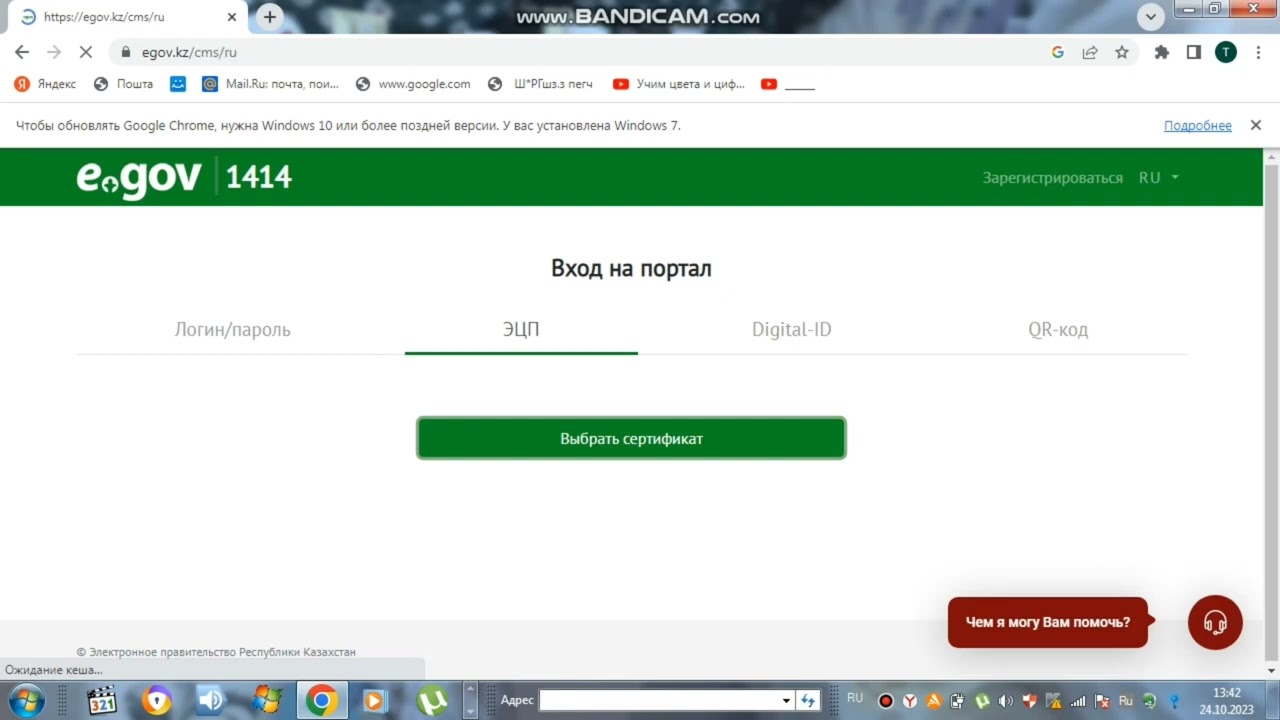Switch to the QR-код tab

pos(1058,329)
